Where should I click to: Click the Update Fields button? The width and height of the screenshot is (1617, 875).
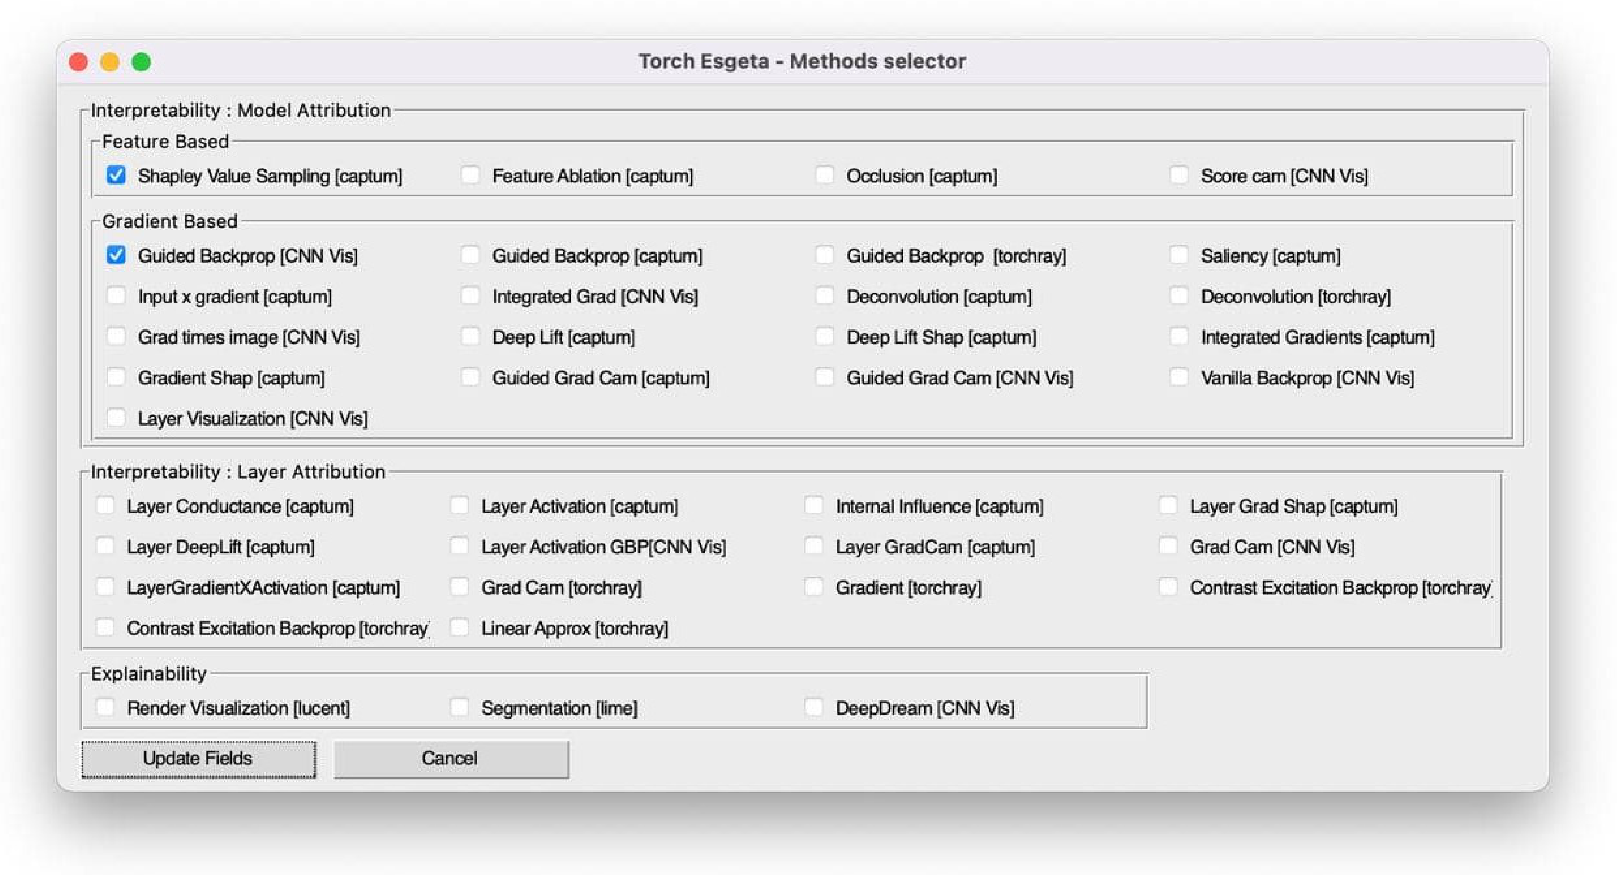click(198, 759)
